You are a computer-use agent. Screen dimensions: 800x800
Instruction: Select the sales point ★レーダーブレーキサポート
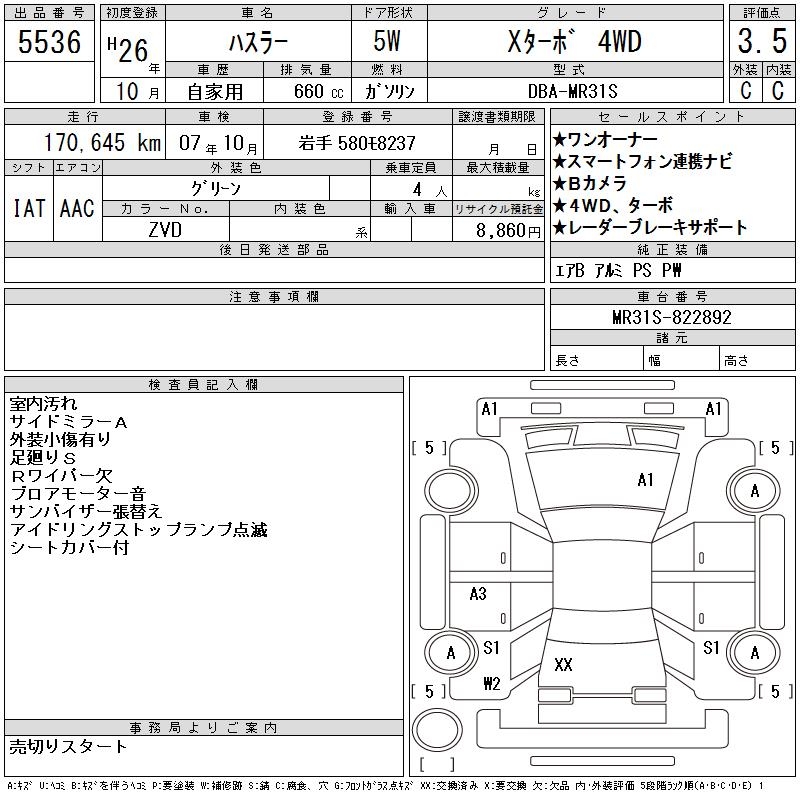pos(650,227)
